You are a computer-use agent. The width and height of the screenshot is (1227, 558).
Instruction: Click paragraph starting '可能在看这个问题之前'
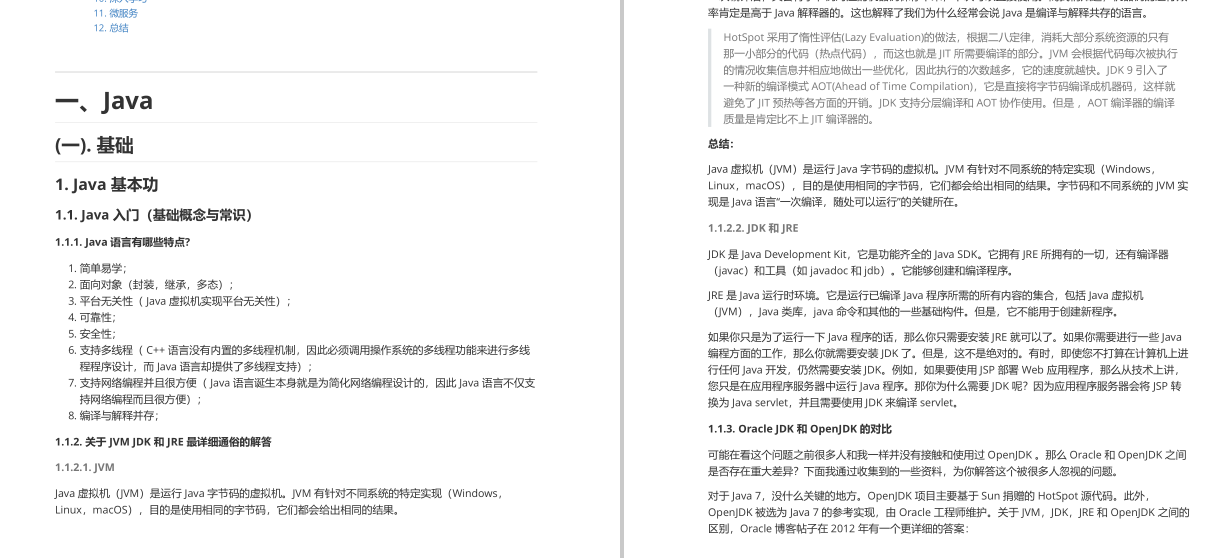coord(947,463)
